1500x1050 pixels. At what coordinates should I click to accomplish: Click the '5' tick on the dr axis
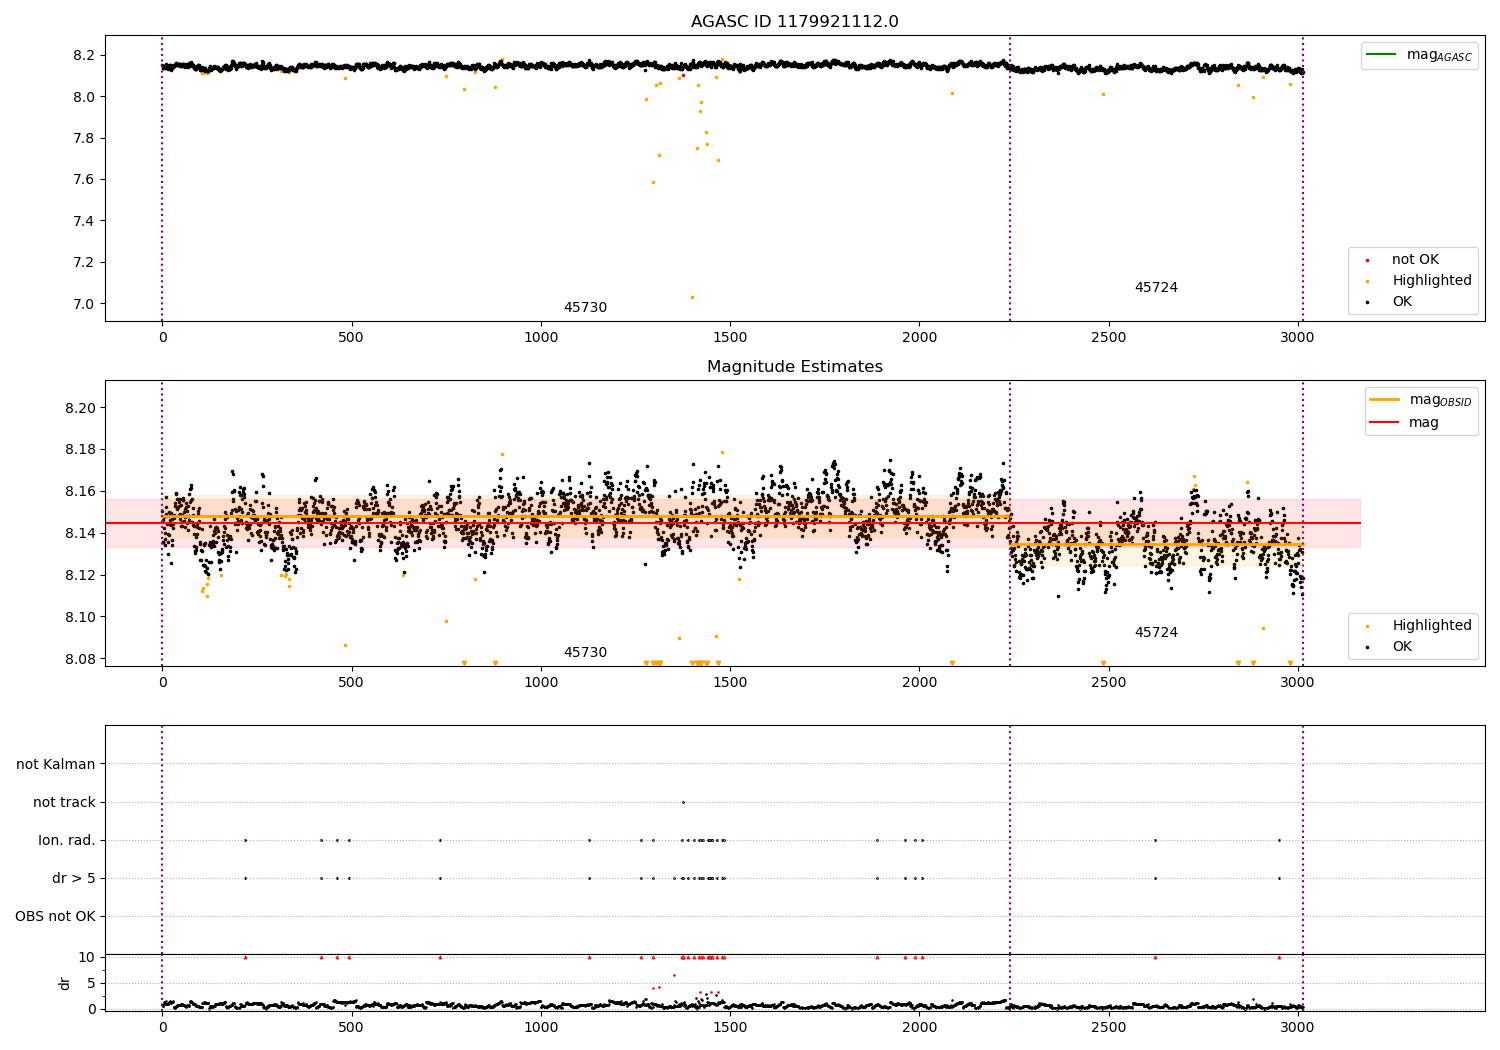coord(91,983)
